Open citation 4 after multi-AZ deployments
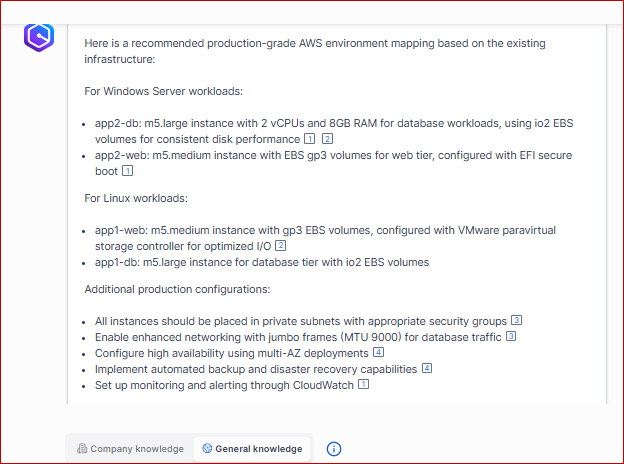Image resolution: width=624 pixels, height=464 pixels. 378,352
